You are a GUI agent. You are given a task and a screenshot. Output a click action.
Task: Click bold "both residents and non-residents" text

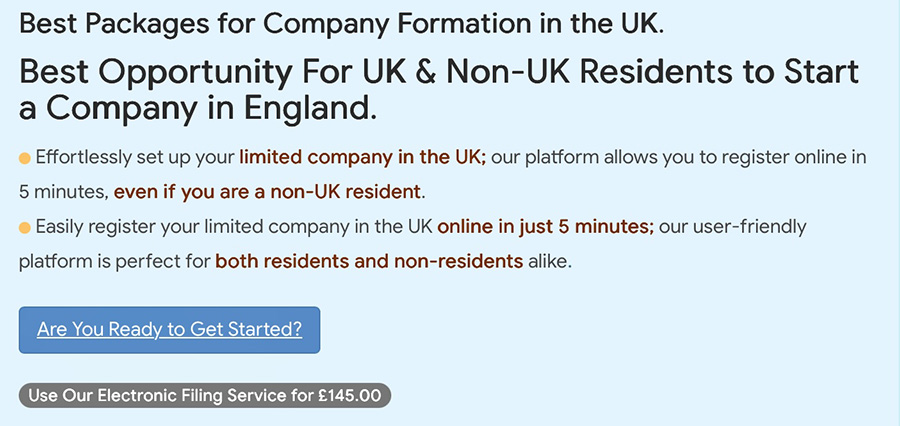369,262
